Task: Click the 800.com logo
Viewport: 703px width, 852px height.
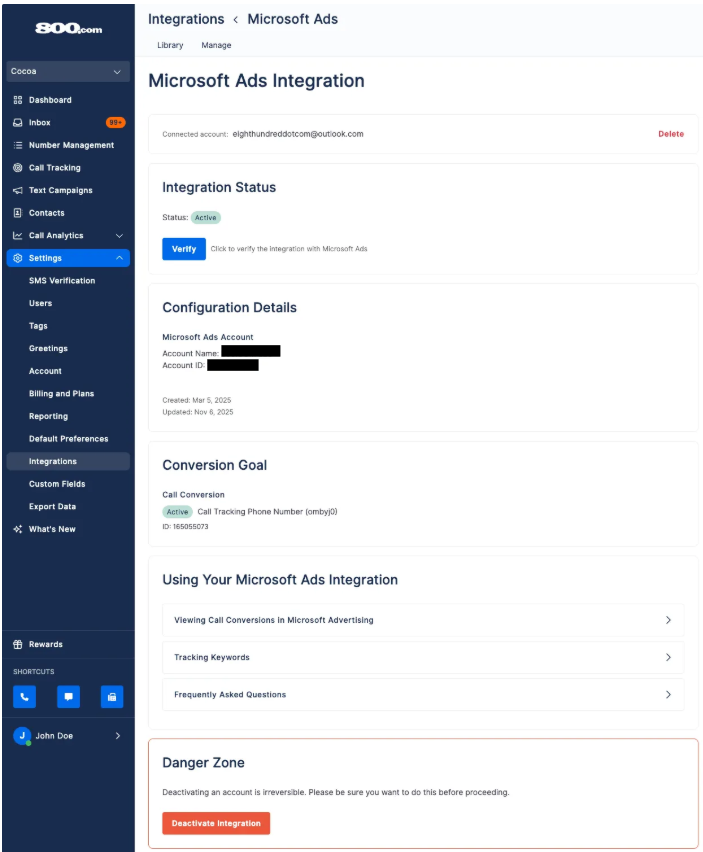Action: tap(68, 28)
